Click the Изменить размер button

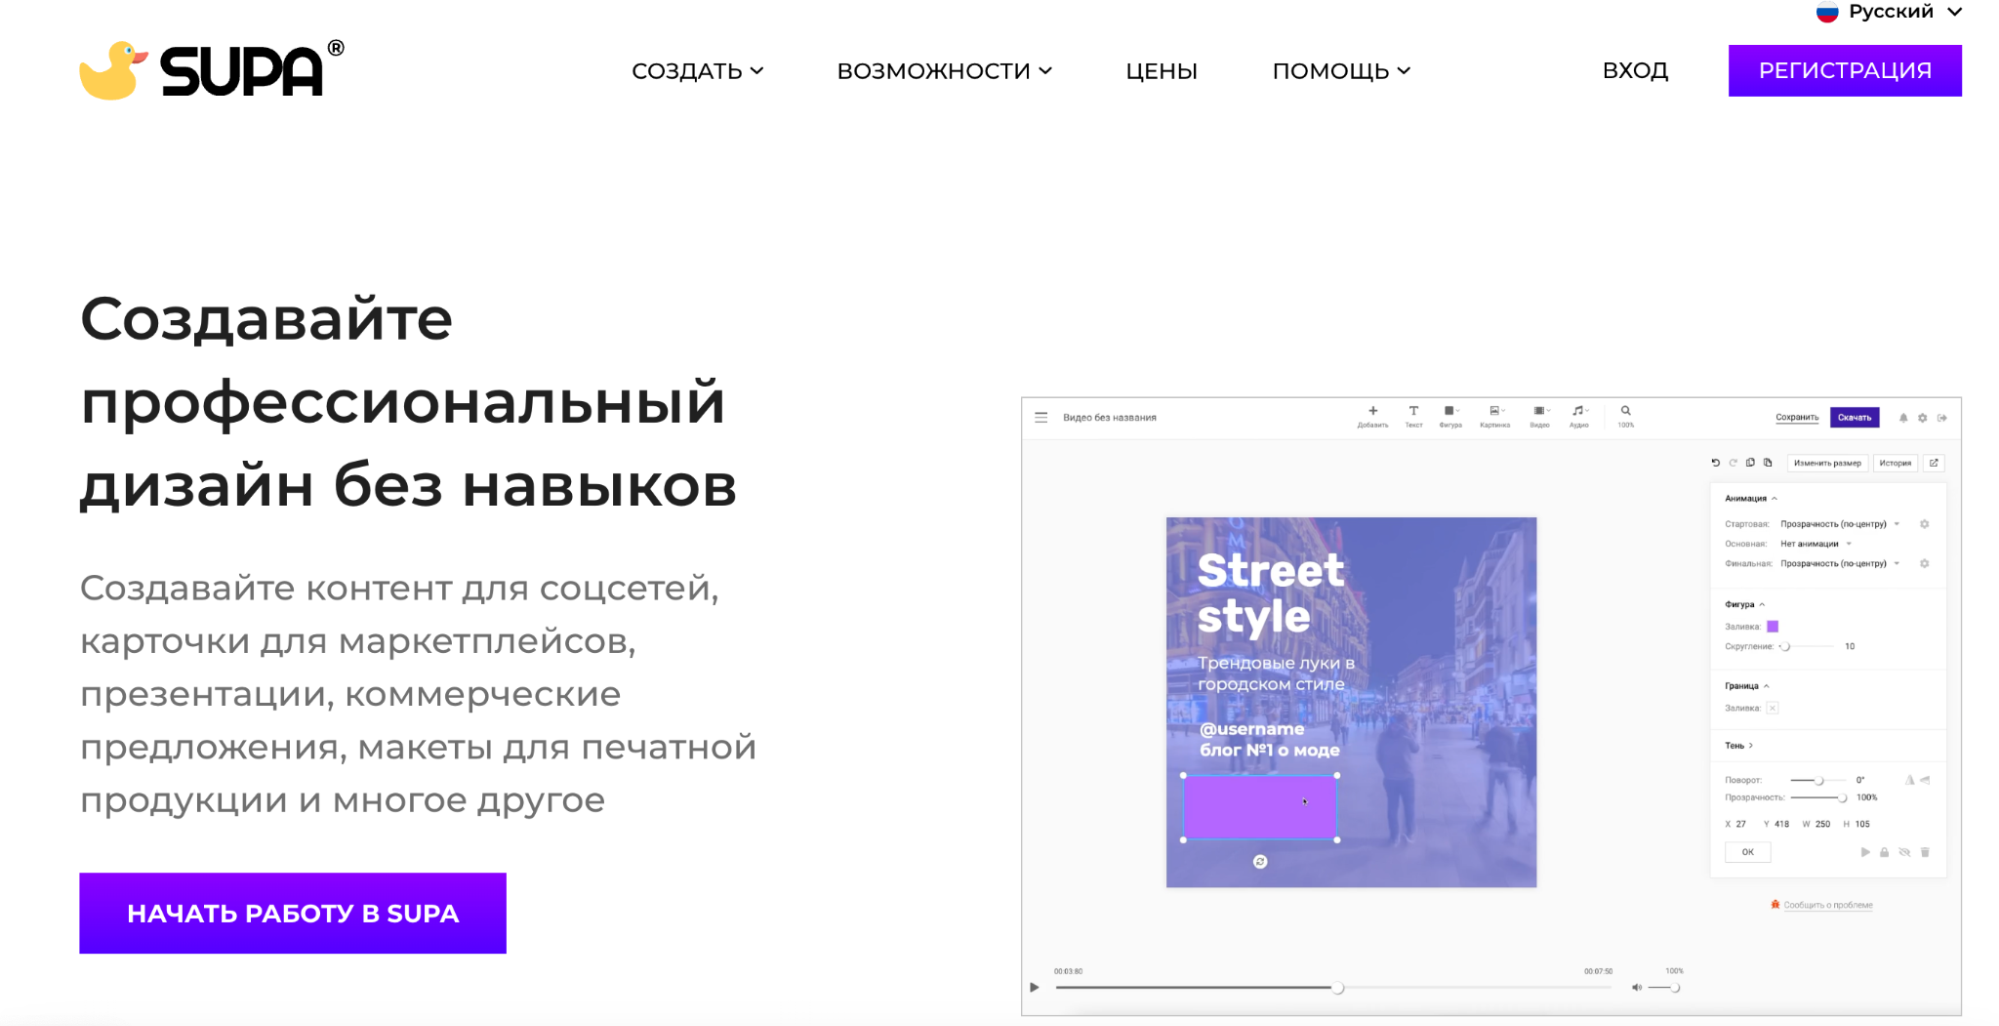click(x=1827, y=463)
